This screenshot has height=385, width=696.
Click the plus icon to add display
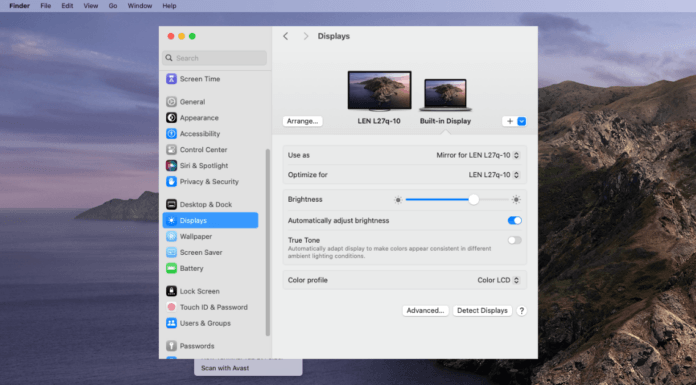[510, 121]
